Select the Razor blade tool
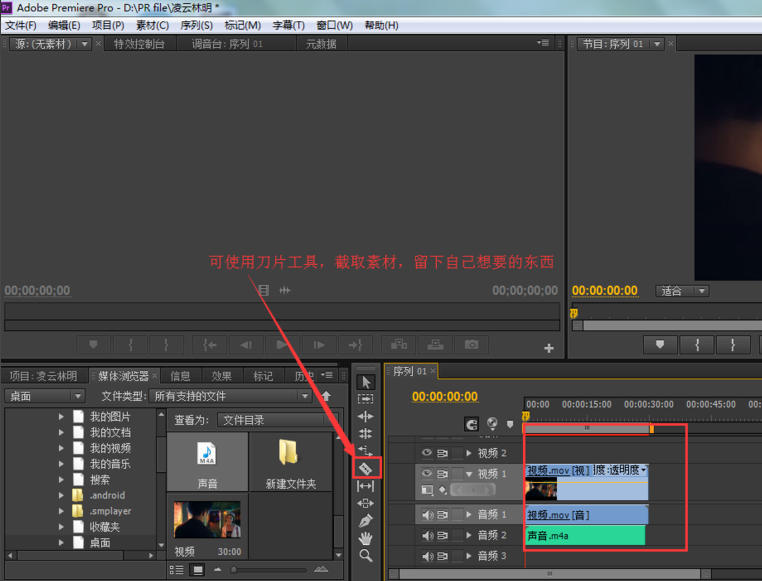The image size is (762, 581). point(366,468)
